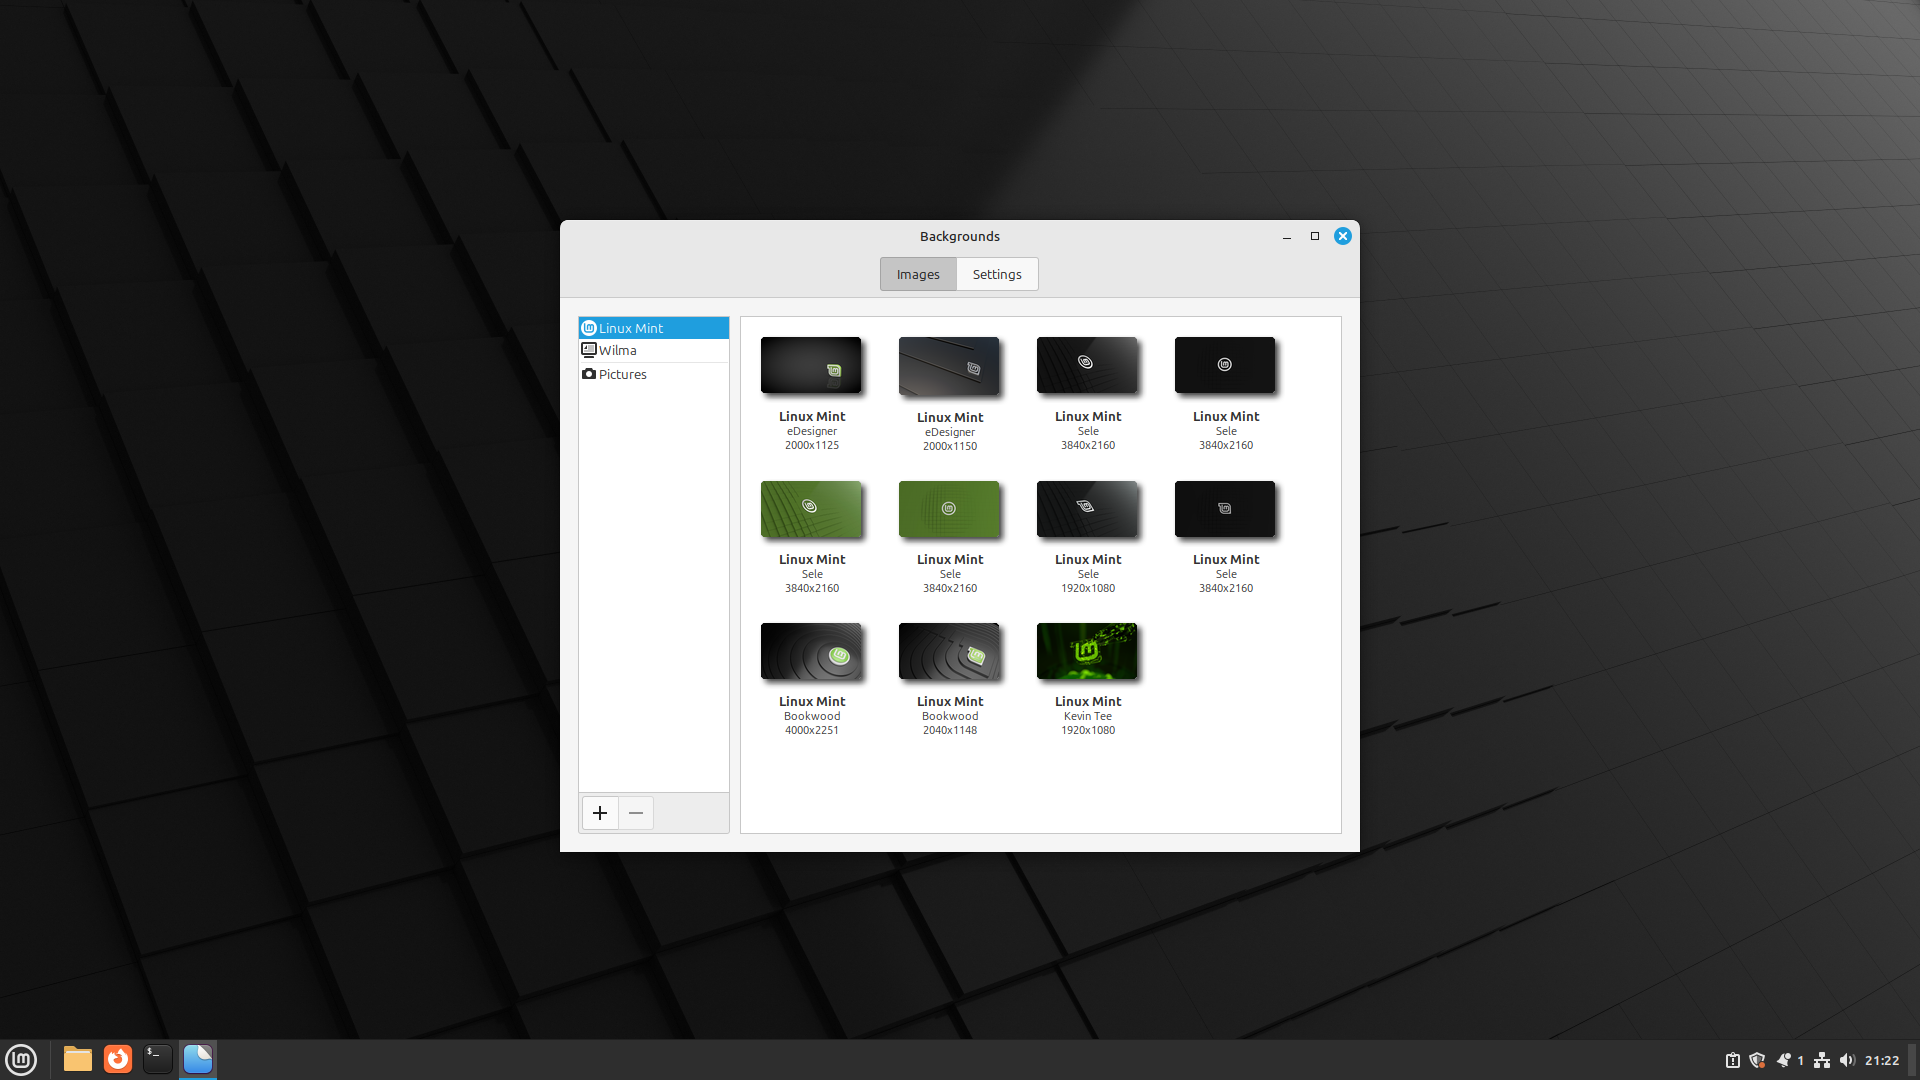
Task: Add a new background folder with the plus button
Action: 599,813
